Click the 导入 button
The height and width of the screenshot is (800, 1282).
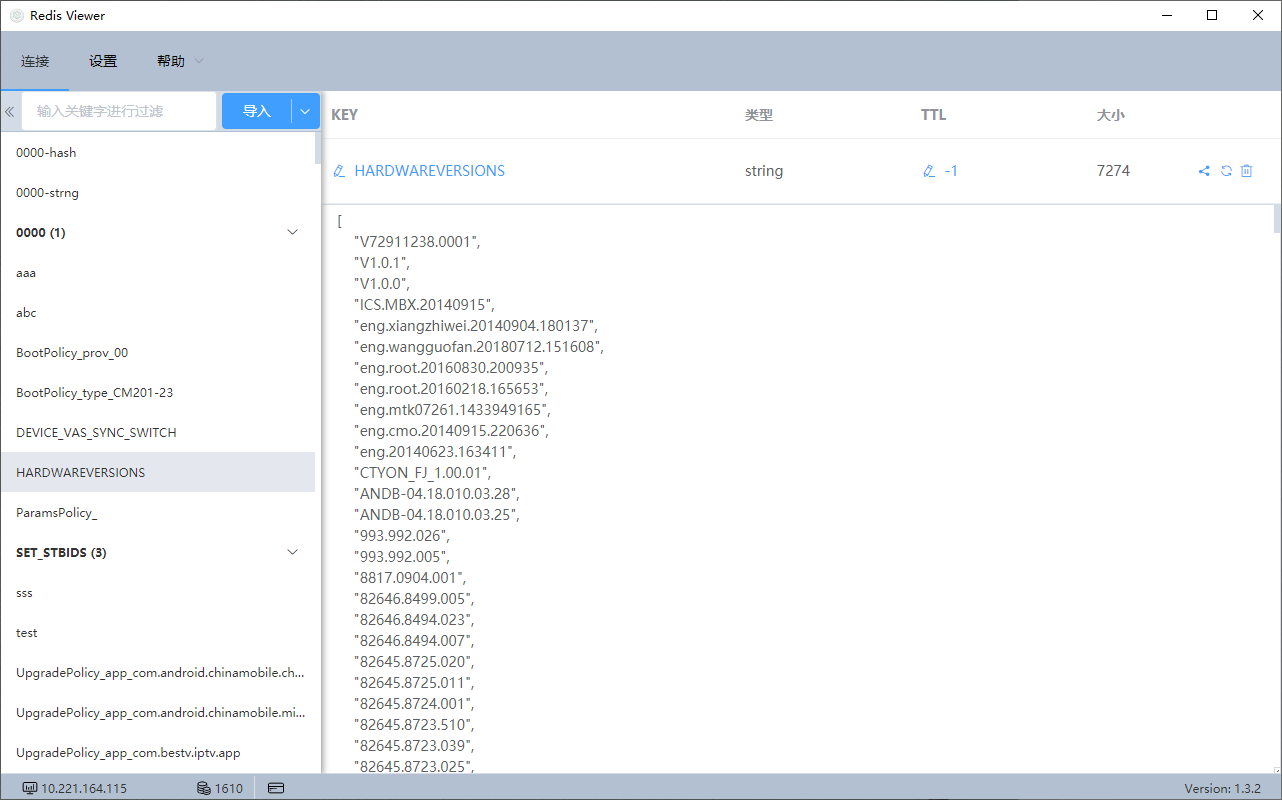pyautogui.click(x=257, y=111)
